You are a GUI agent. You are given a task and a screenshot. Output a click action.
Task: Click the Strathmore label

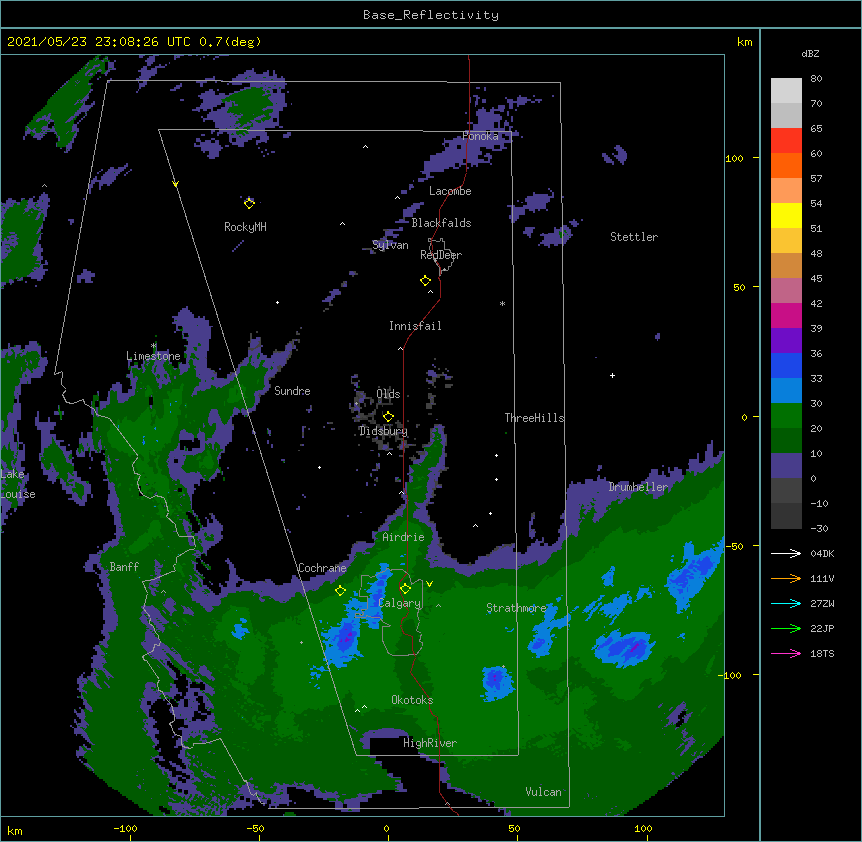pos(516,608)
